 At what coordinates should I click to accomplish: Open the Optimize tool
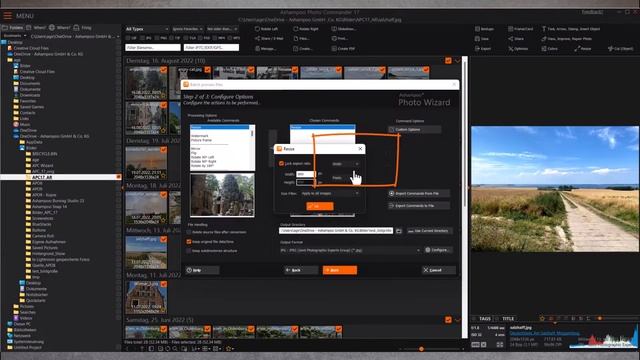coord(518,49)
